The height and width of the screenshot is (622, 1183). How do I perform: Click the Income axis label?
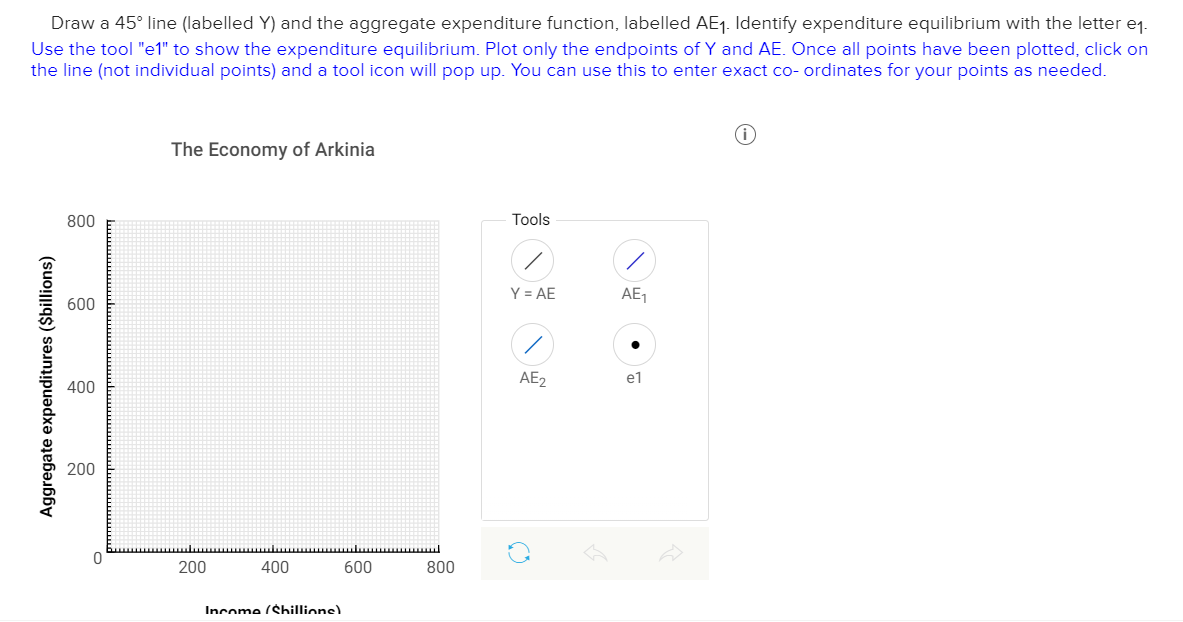274,611
